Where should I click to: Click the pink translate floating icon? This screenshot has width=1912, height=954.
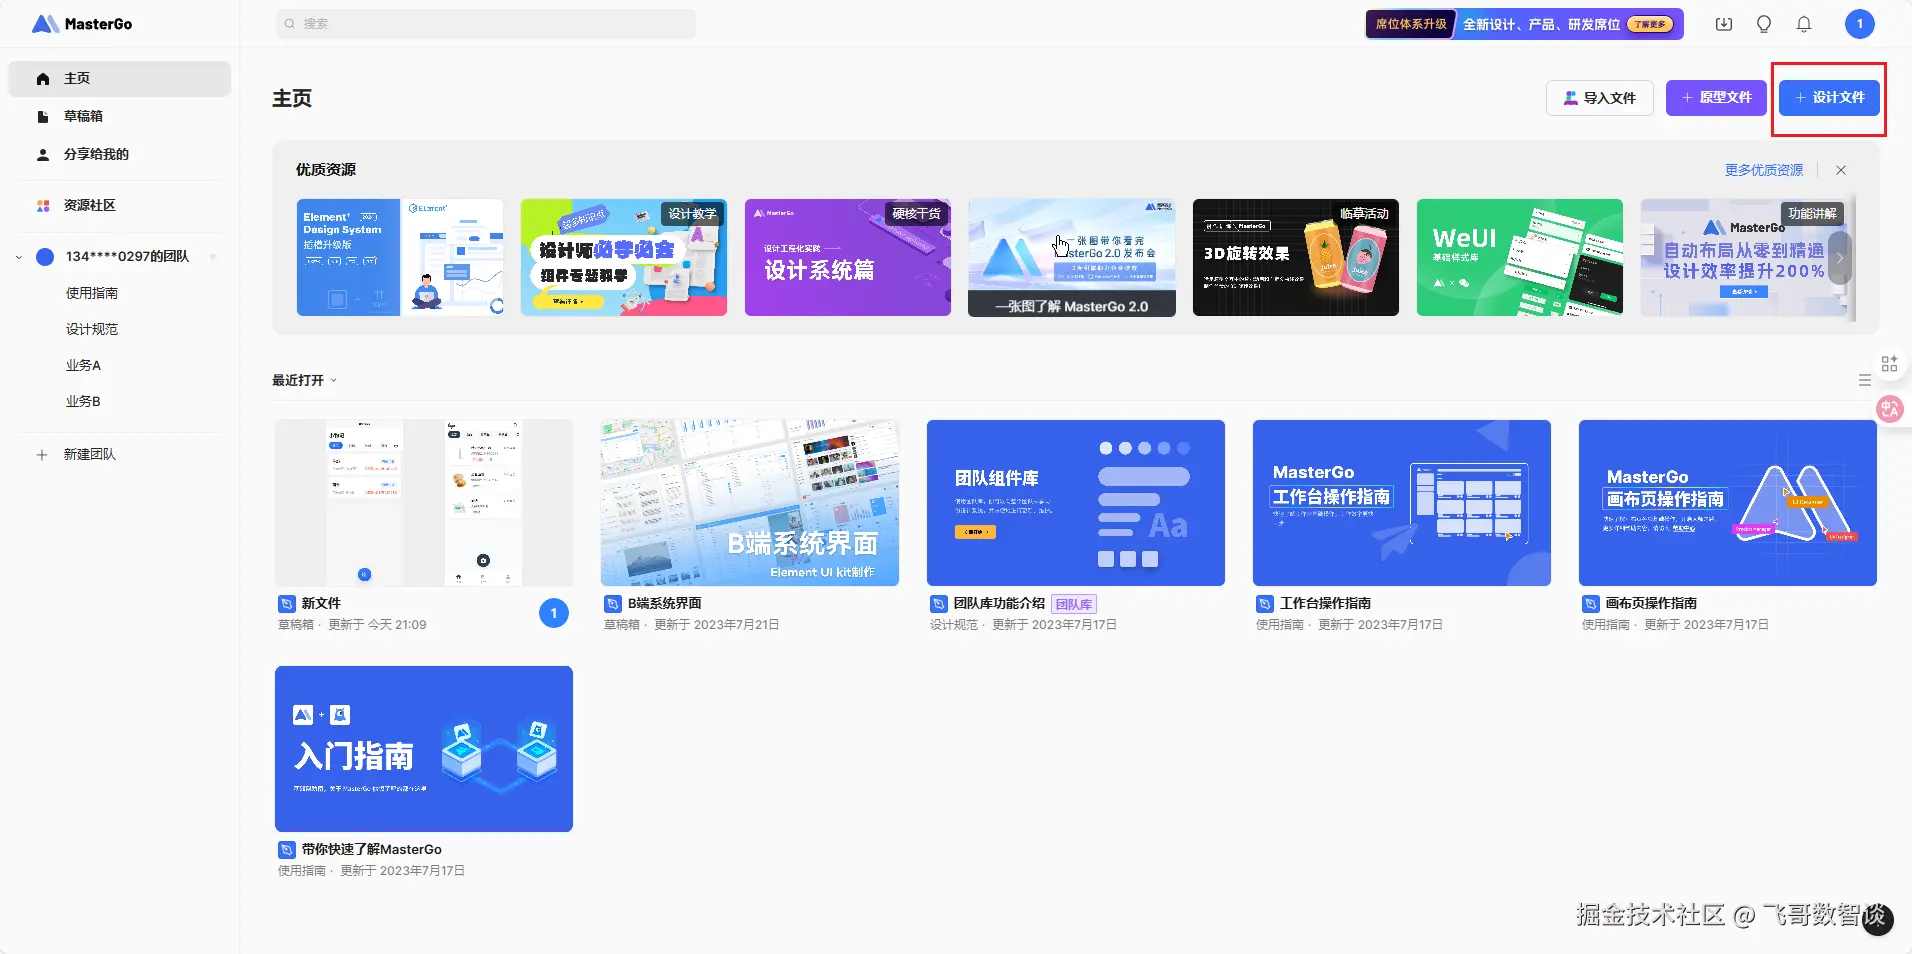click(1890, 408)
